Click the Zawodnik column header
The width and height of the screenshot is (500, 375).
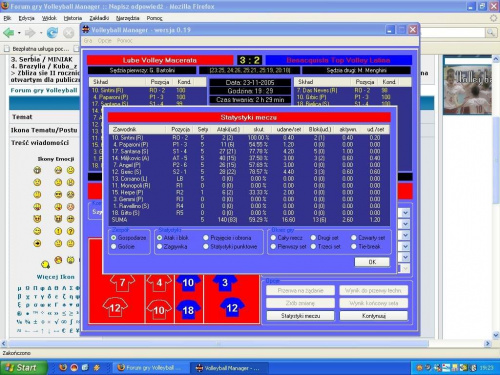point(137,129)
